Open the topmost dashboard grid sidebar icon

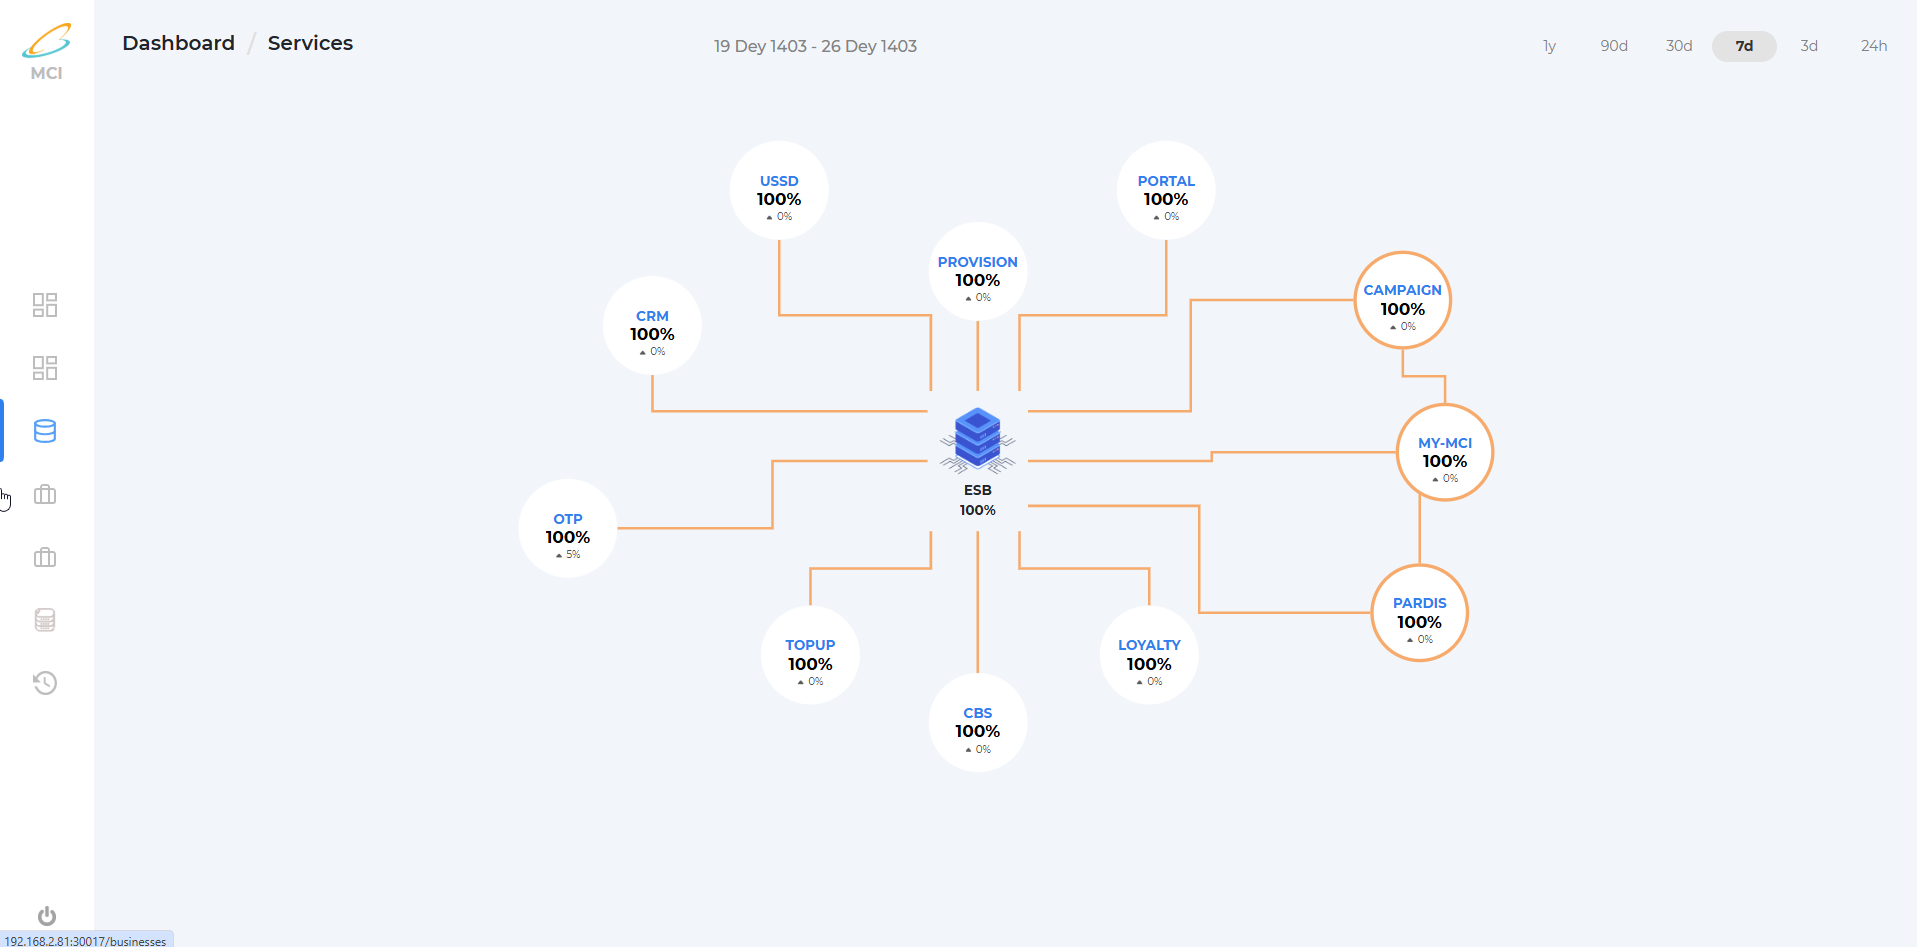pyautogui.click(x=45, y=305)
